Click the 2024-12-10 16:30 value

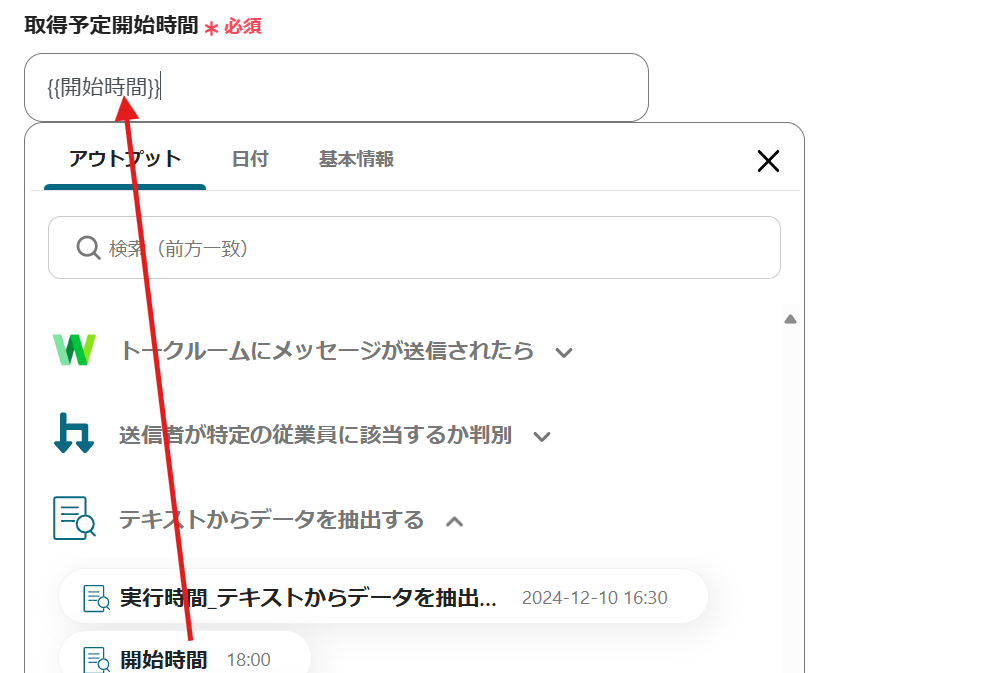(594, 598)
